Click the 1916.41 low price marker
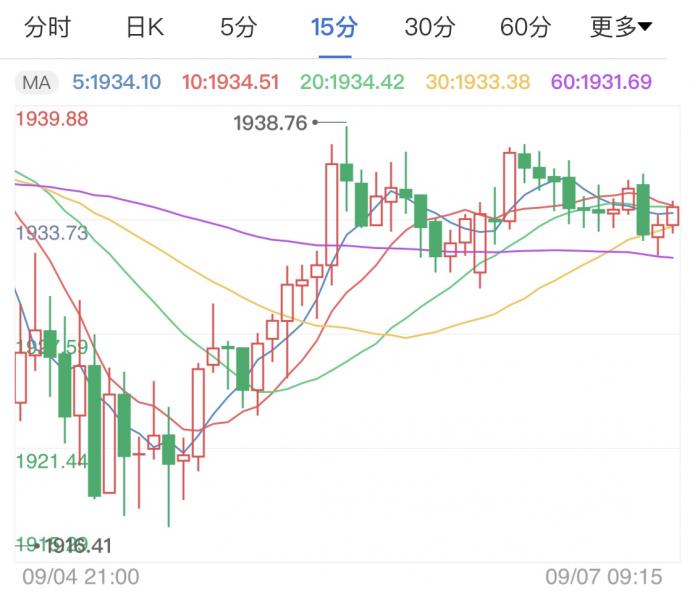Image resolution: width=695 pixels, height=600 pixels. (78, 546)
